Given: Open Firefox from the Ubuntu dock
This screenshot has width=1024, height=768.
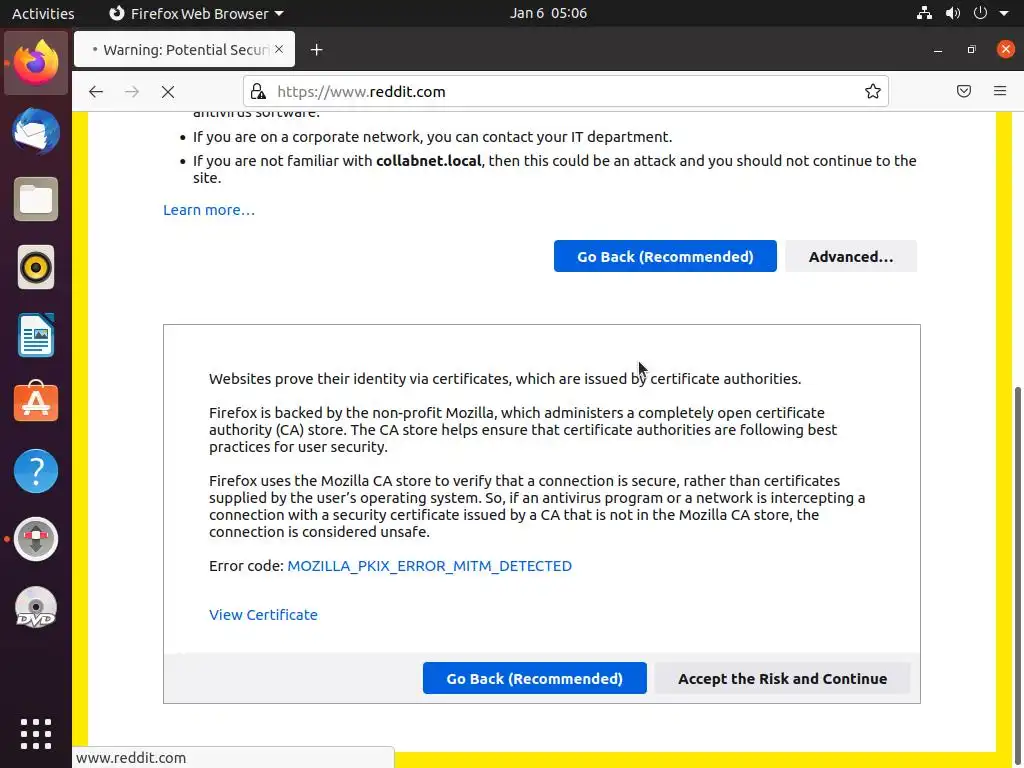Looking at the screenshot, I should pos(36,63).
